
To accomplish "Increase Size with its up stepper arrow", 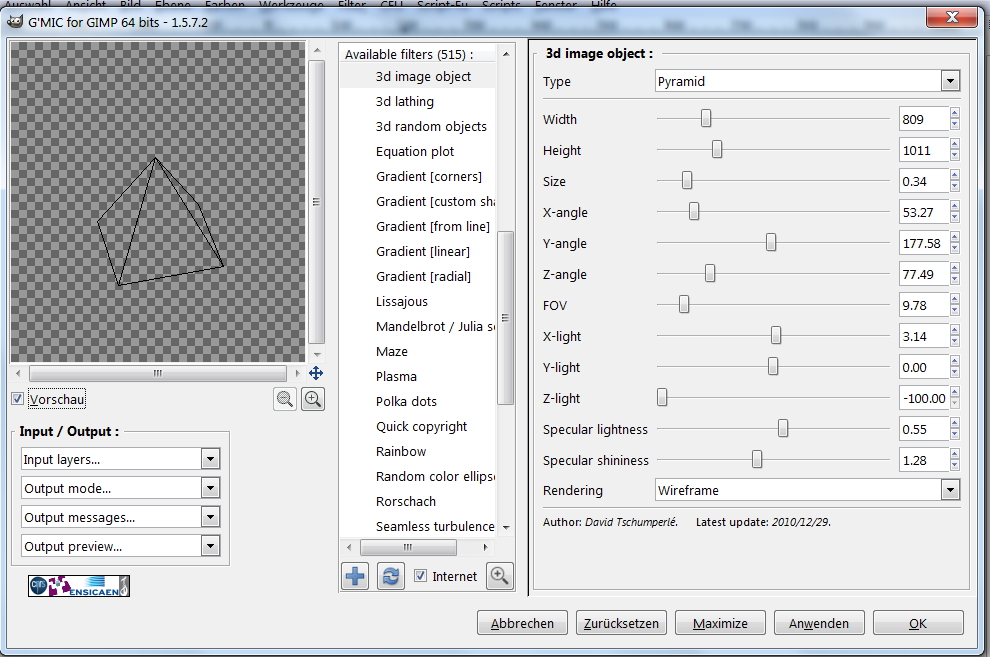I will tap(955, 175).
